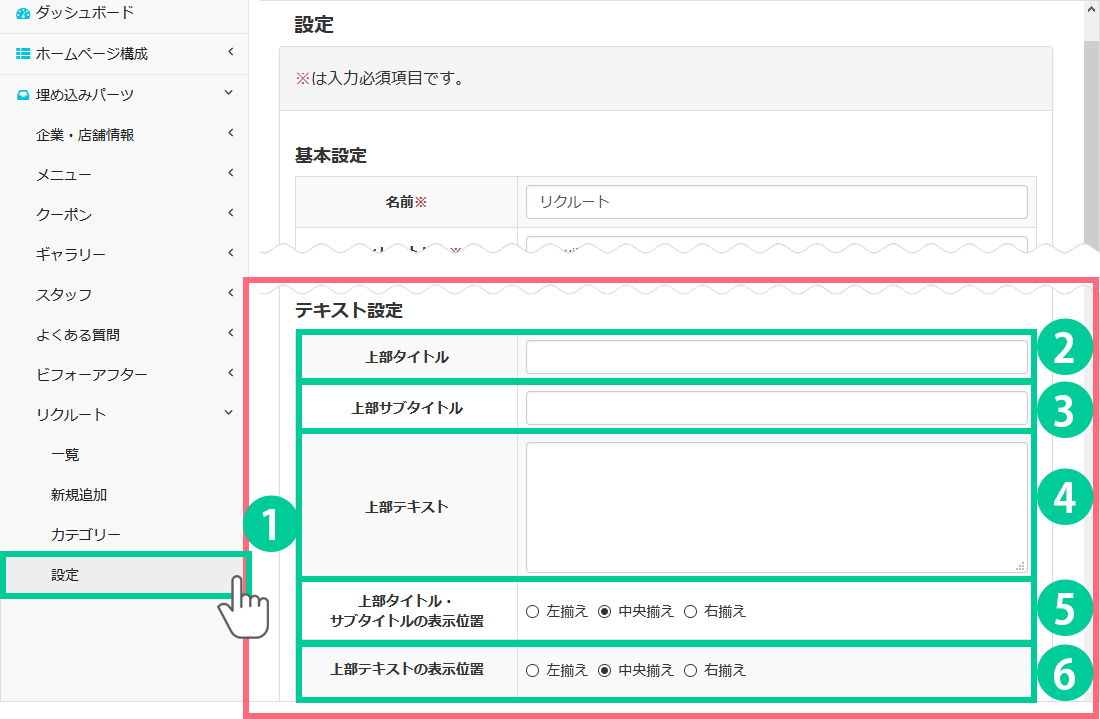Image resolution: width=1100 pixels, height=719 pixels.
Task: Click the homepage structure list icon
Action: click(x=23, y=54)
